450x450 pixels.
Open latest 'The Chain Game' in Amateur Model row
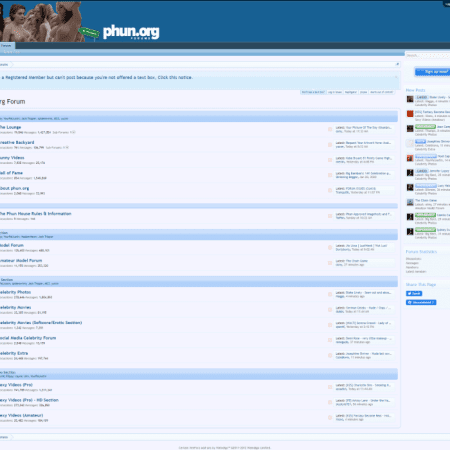tap(357, 261)
